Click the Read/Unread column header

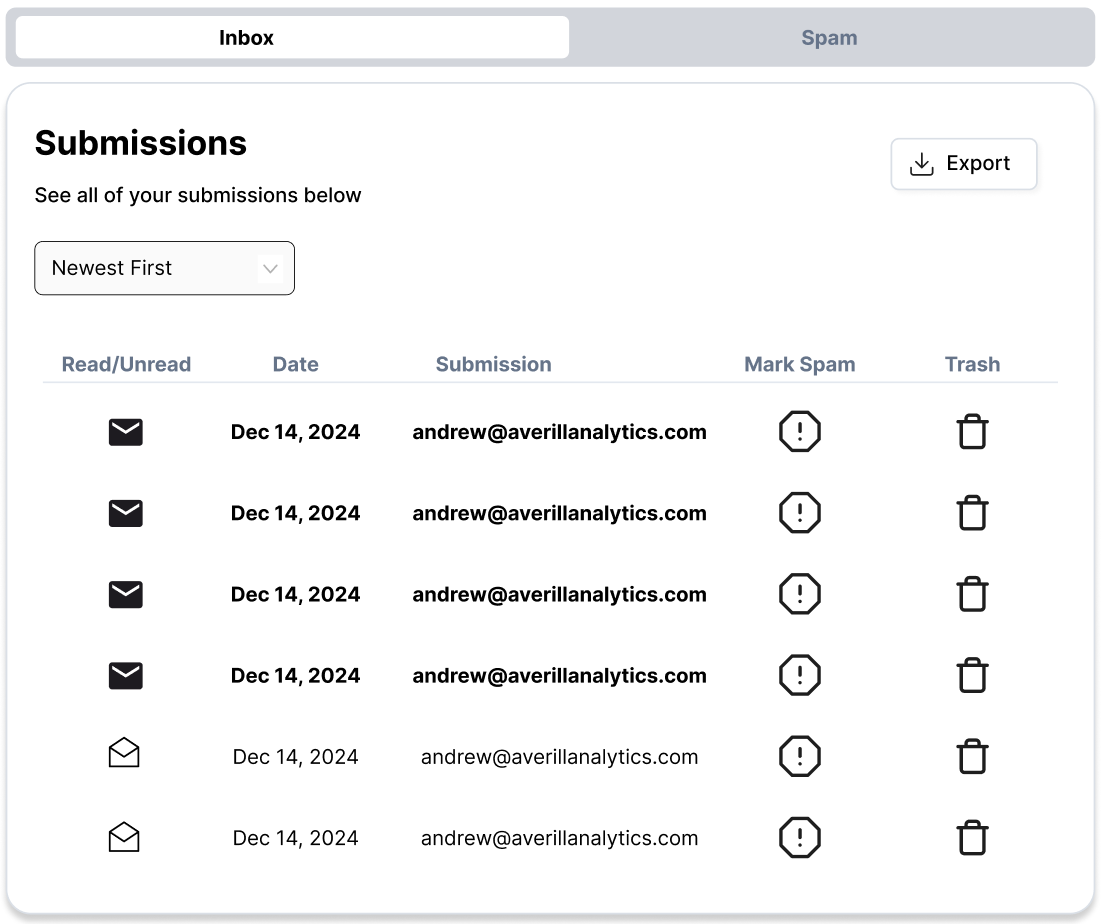(x=127, y=364)
